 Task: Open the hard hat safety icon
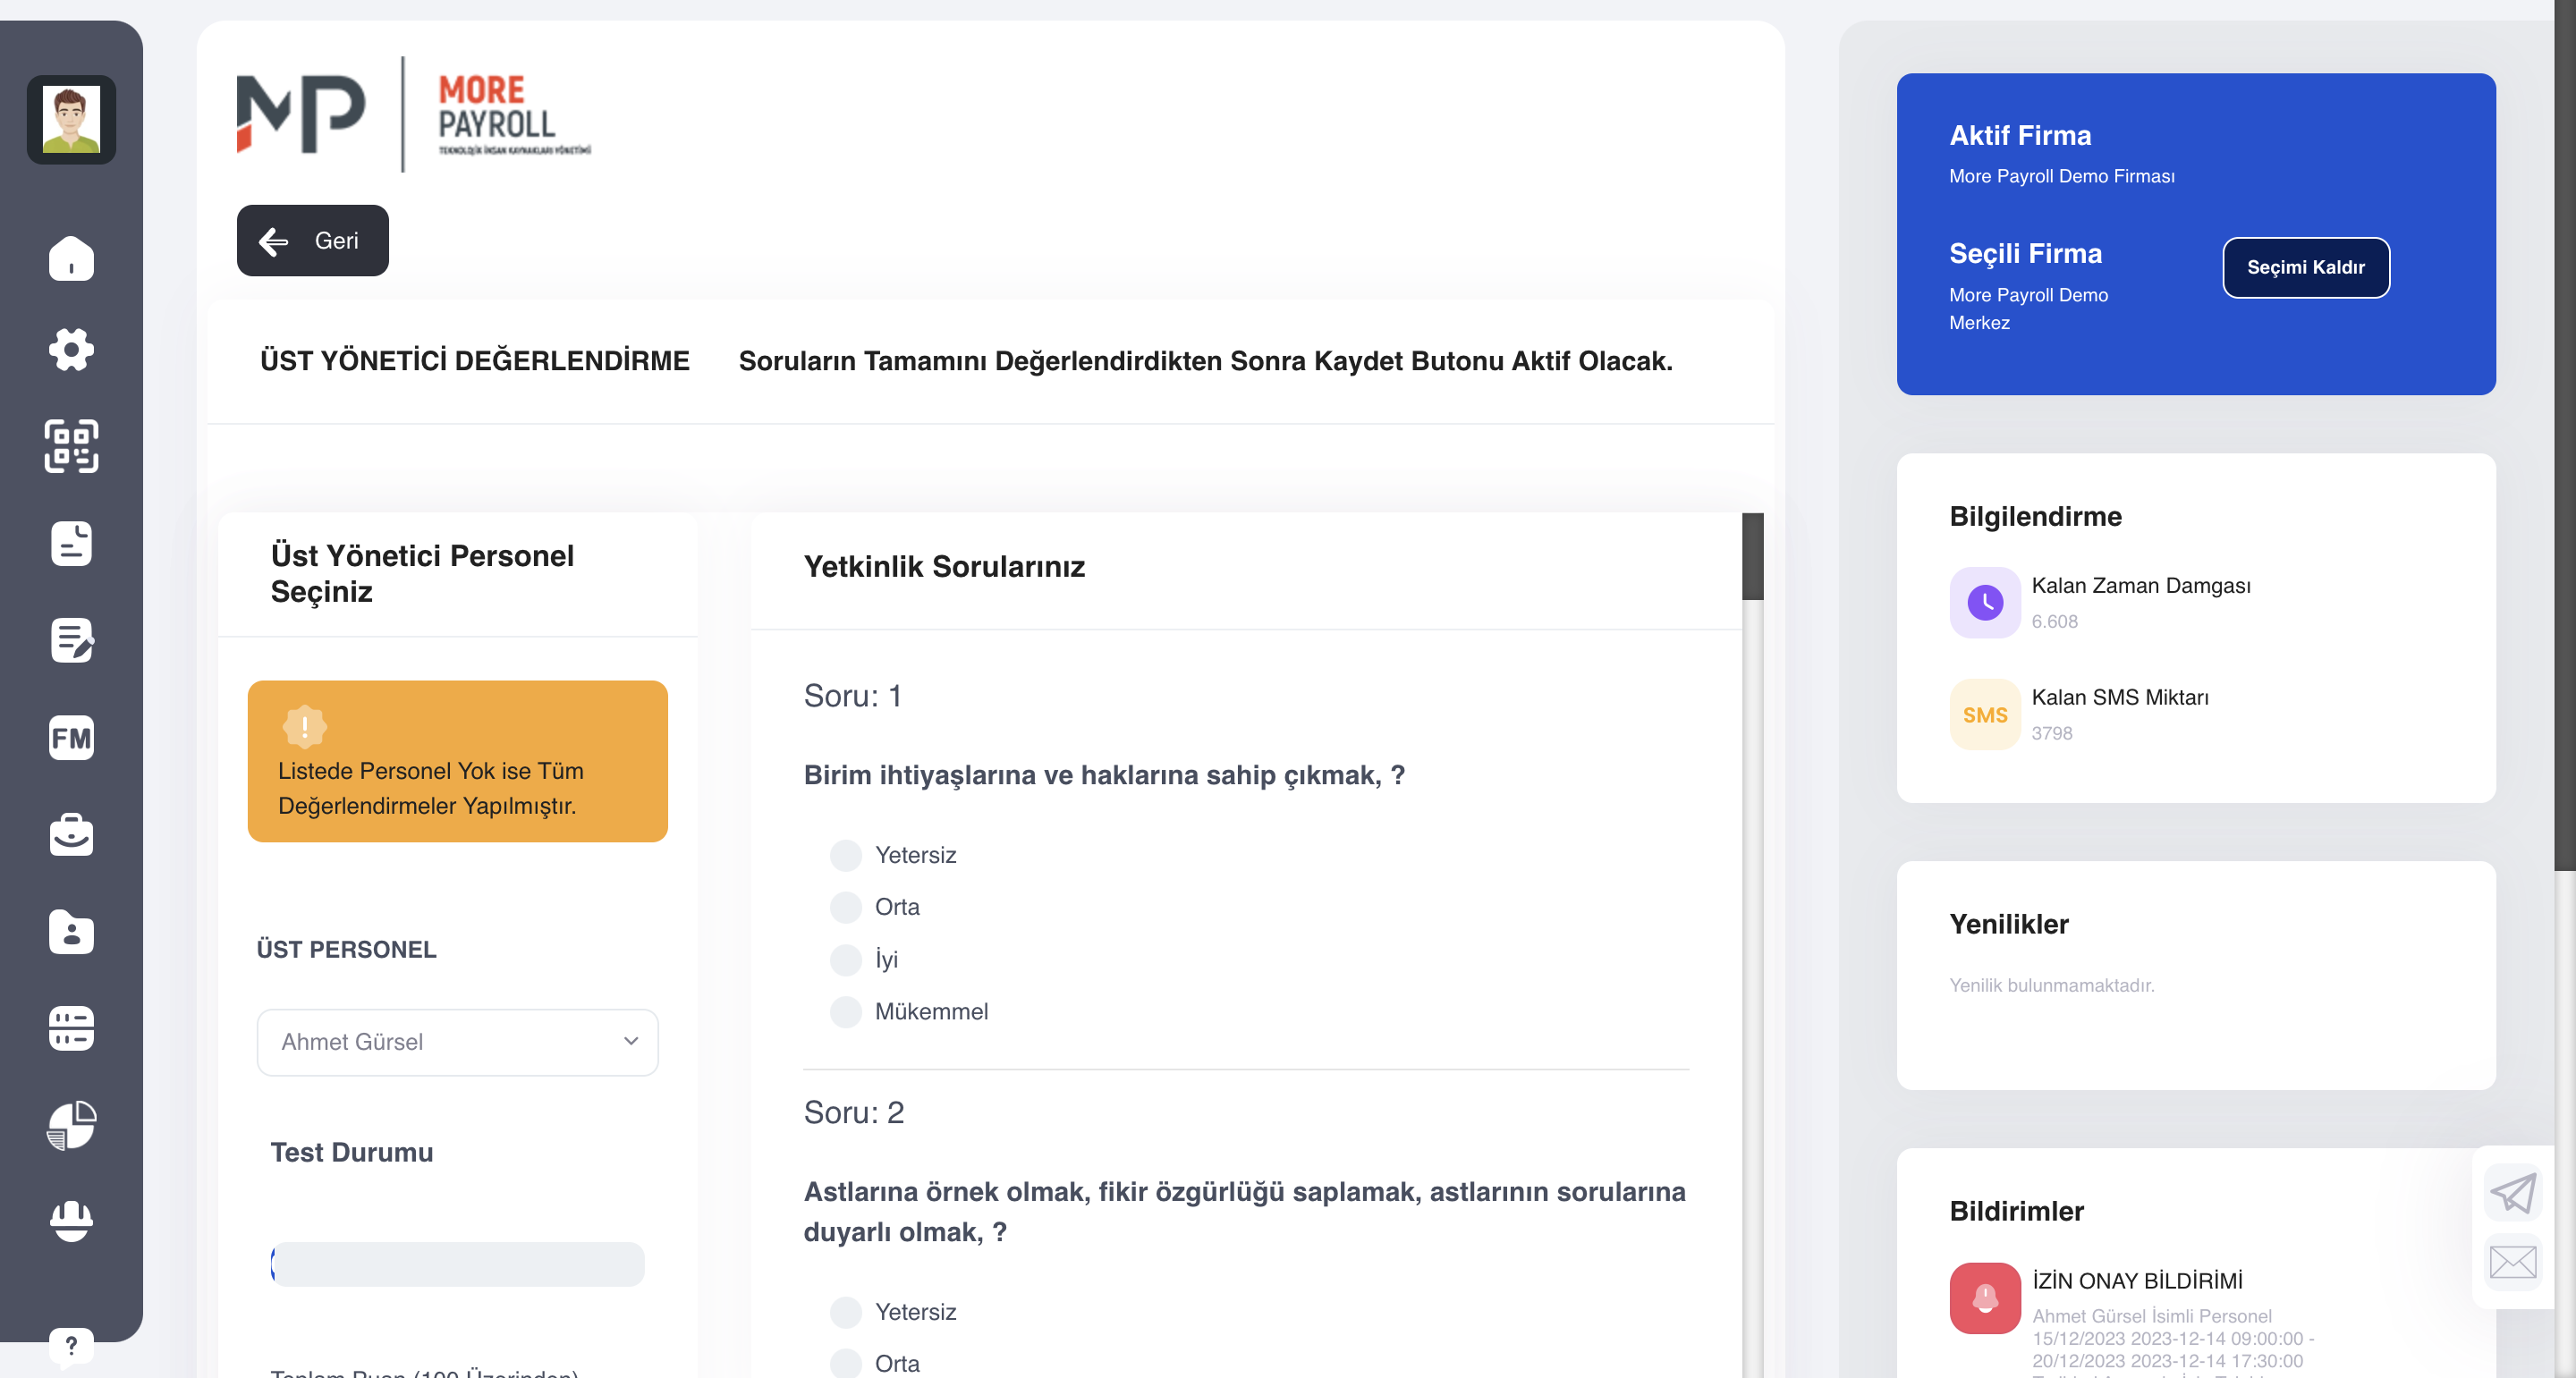tap(71, 1221)
